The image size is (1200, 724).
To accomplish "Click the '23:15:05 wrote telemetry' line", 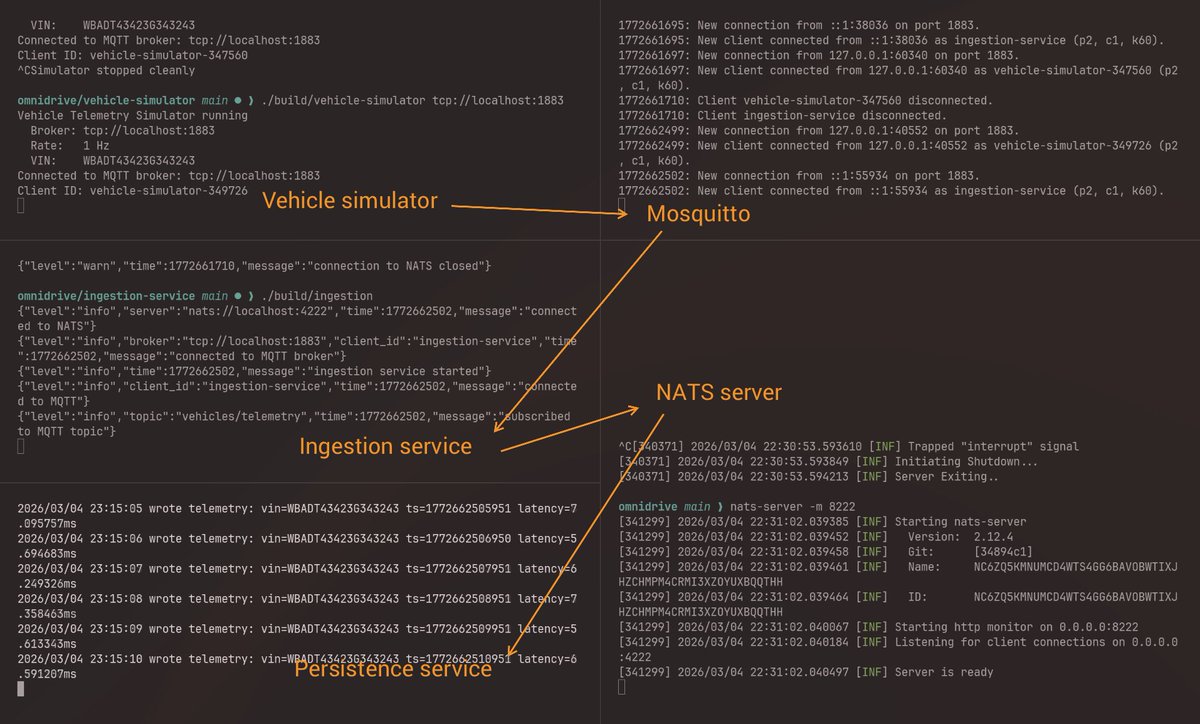I will click(297, 515).
